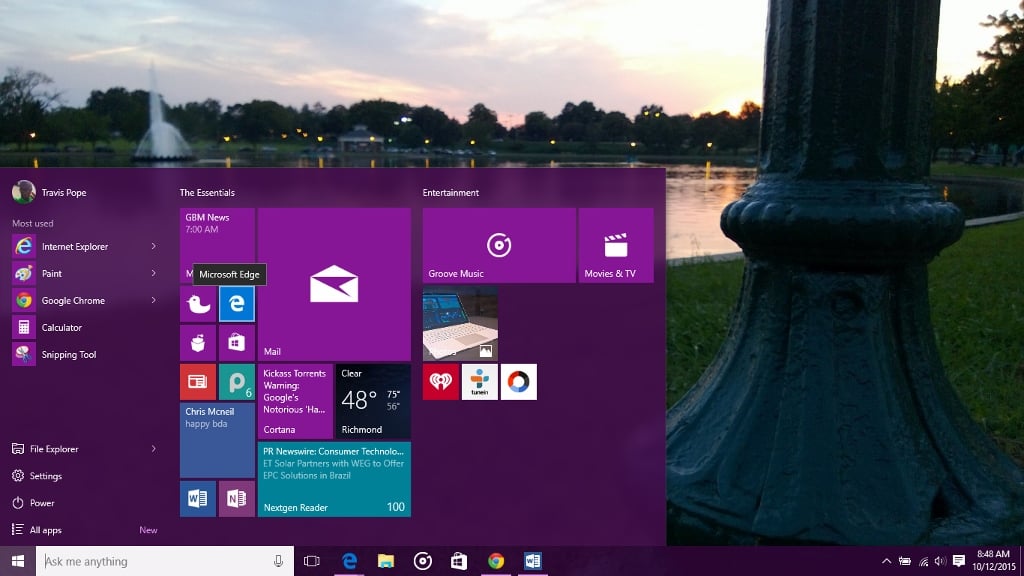The image size is (1024, 576).
Task: Launch Groove Music from the Entertainment group
Action: coord(497,243)
